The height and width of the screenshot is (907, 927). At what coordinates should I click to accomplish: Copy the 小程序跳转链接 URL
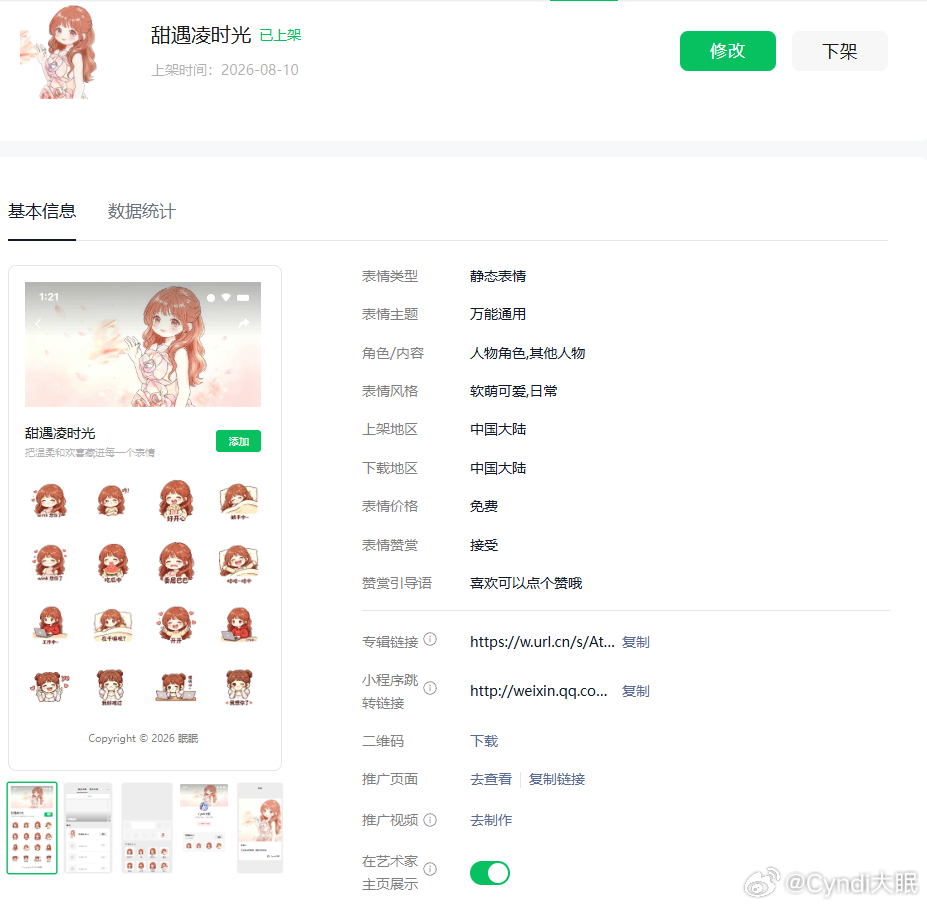click(636, 691)
